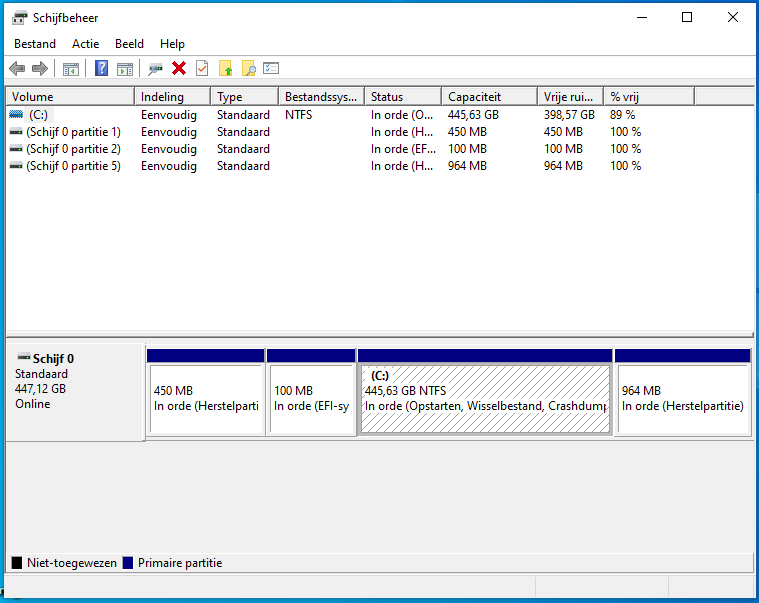The height and width of the screenshot is (603, 759).
Task: Sort by the Capaciteit column header
Action: [x=489, y=97]
